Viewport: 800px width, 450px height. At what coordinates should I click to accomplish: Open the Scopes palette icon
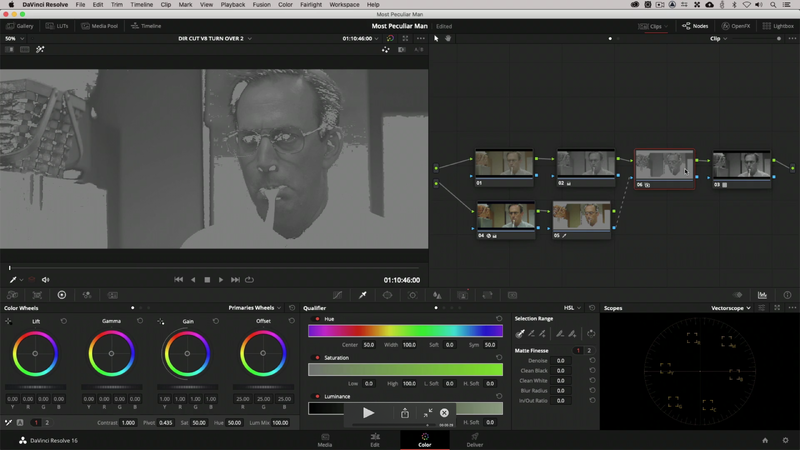[762, 295]
